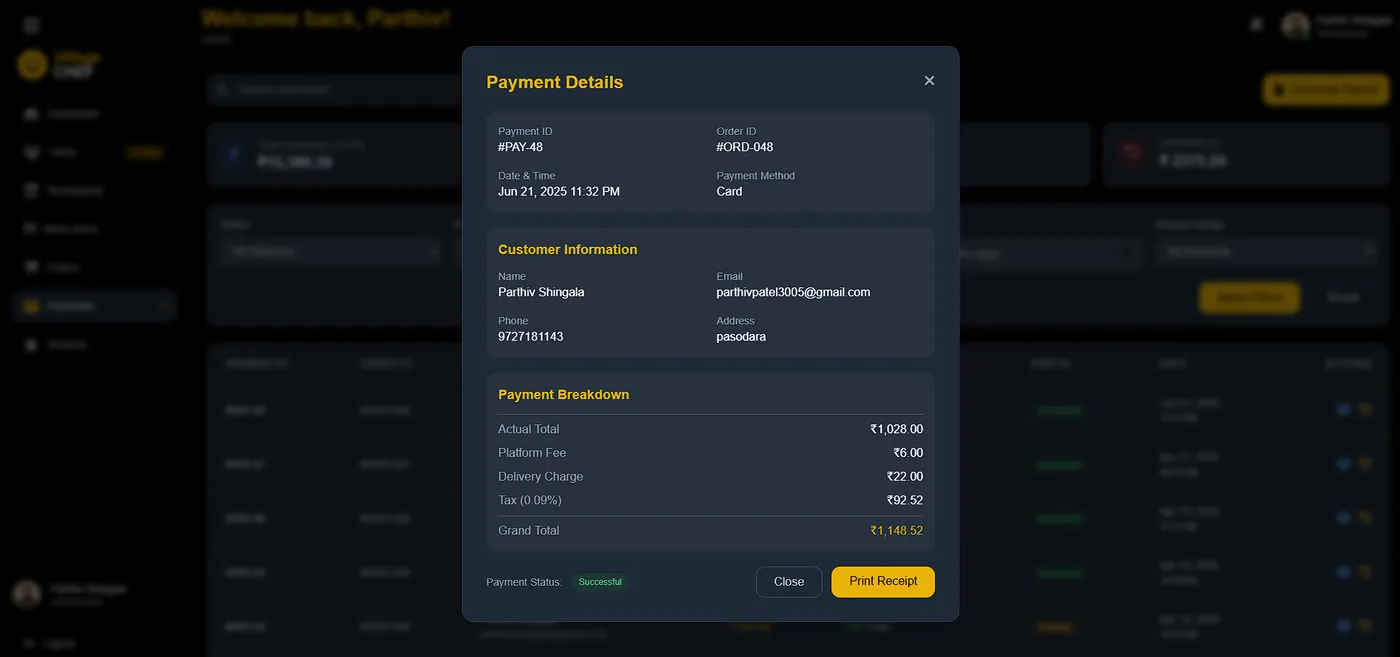1400x657 pixels.
Task: Select the order ID #ORD-048
Action: pos(745,147)
